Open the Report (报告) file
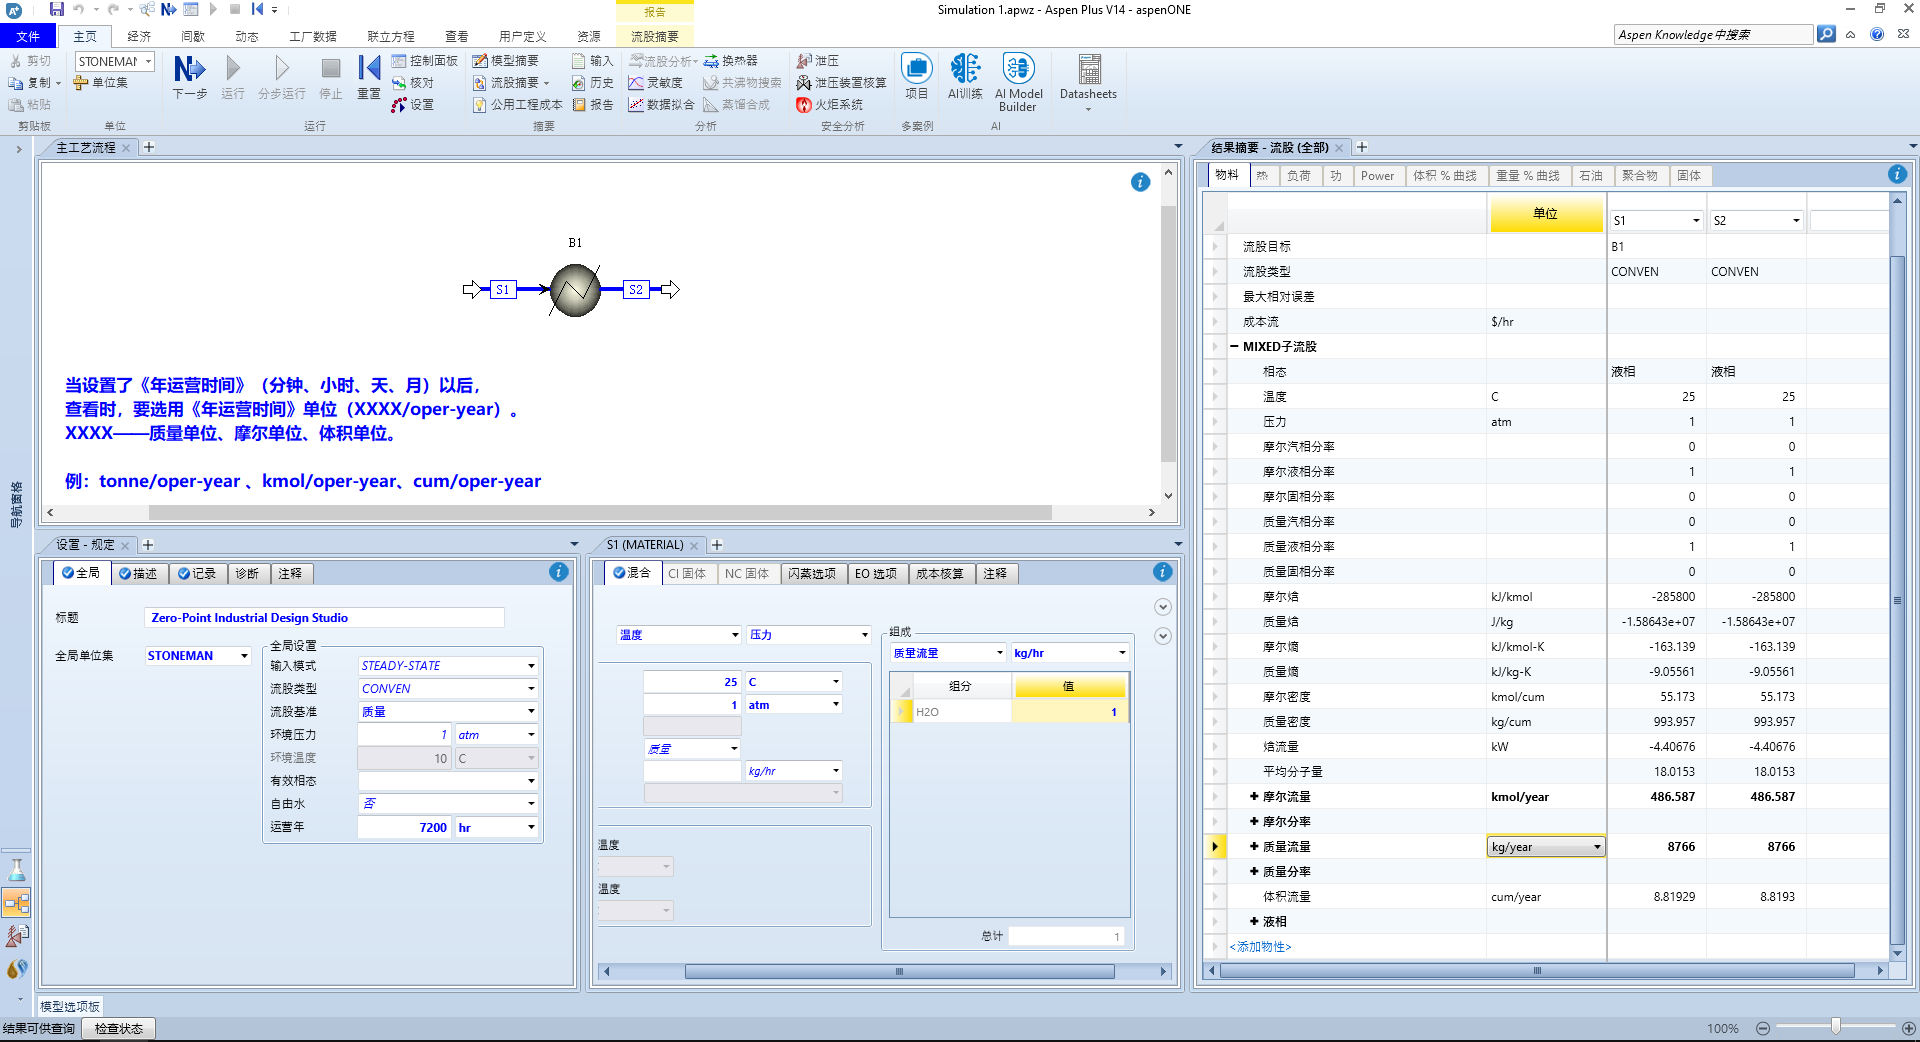 pos(592,105)
